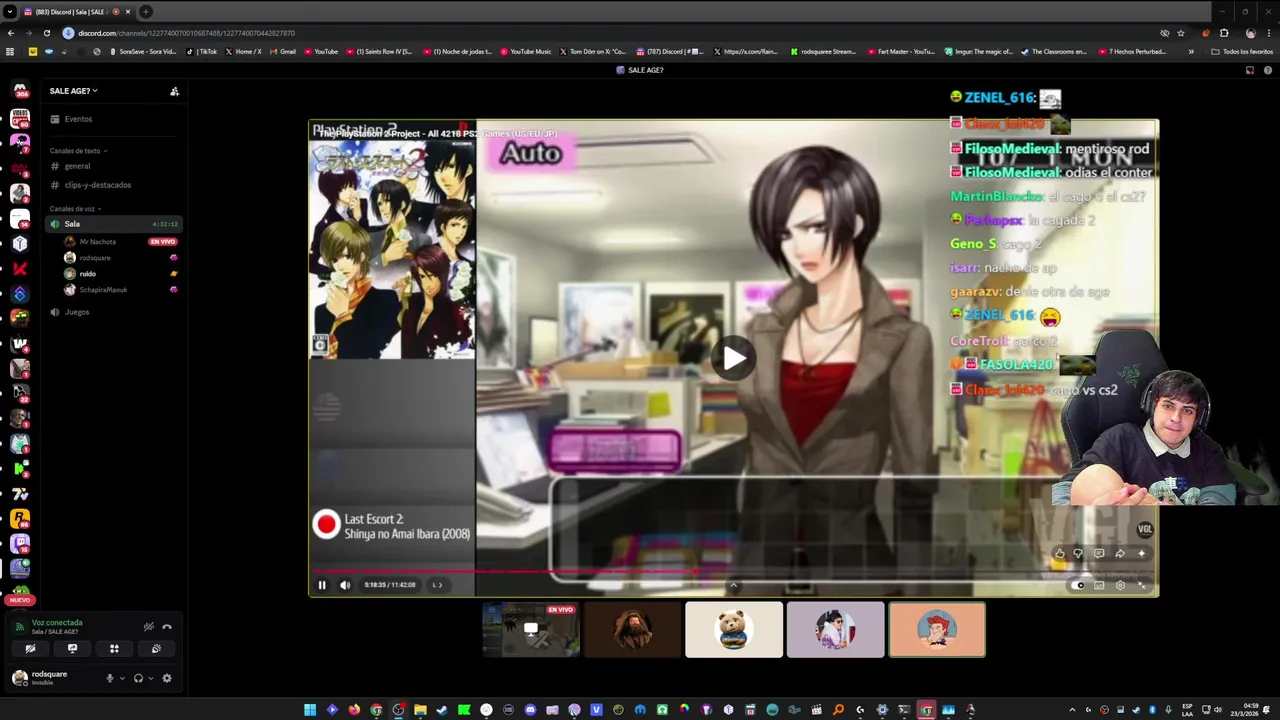
Task: Open the Twitch server icon in server list
Action: point(20,544)
